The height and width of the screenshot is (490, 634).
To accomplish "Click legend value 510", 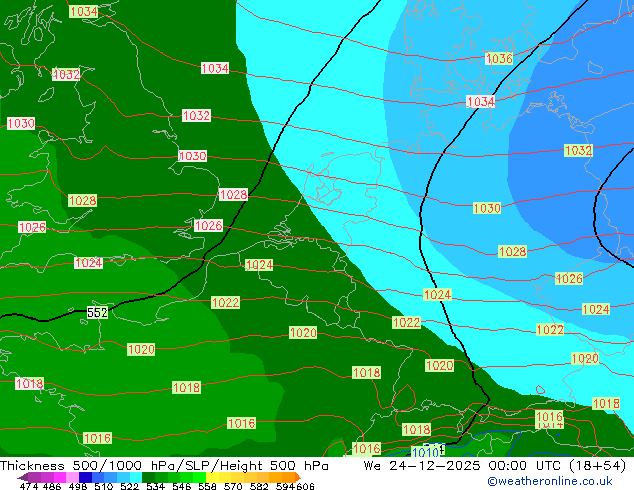I will coord(104,486).
